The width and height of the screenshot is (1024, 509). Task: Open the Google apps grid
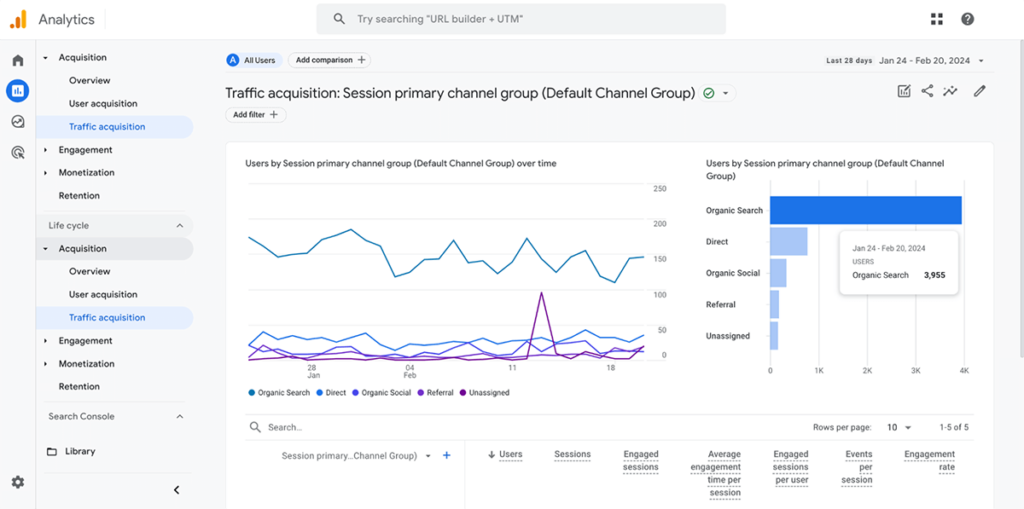(937, 19)
